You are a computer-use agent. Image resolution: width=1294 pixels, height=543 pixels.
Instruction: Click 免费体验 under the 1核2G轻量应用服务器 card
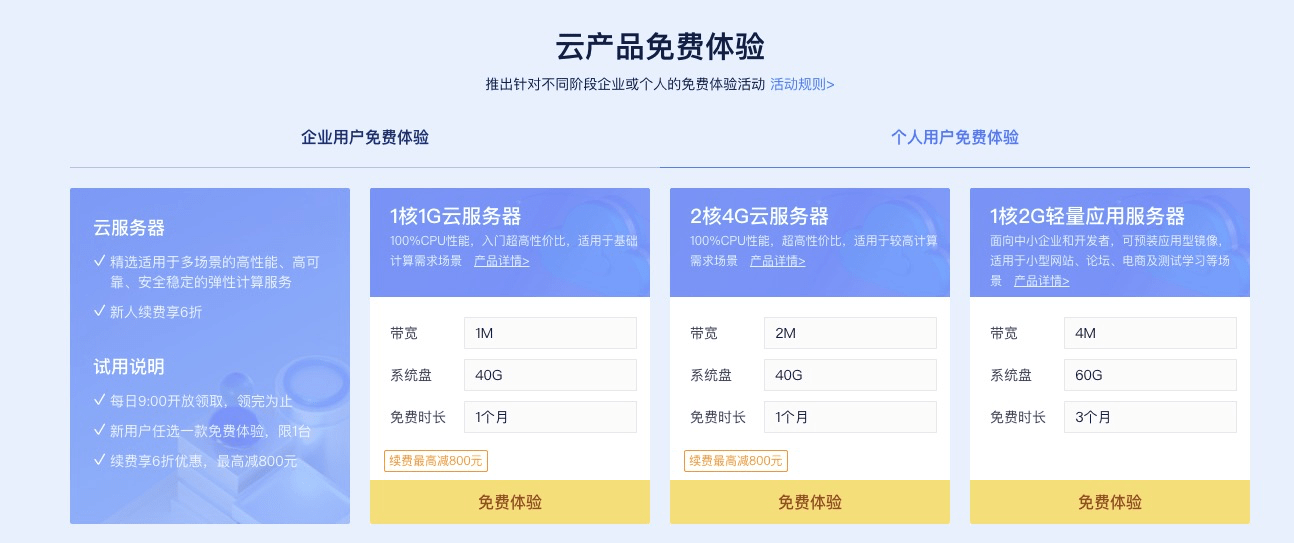pyautogui.click(x=1110, y=502)
